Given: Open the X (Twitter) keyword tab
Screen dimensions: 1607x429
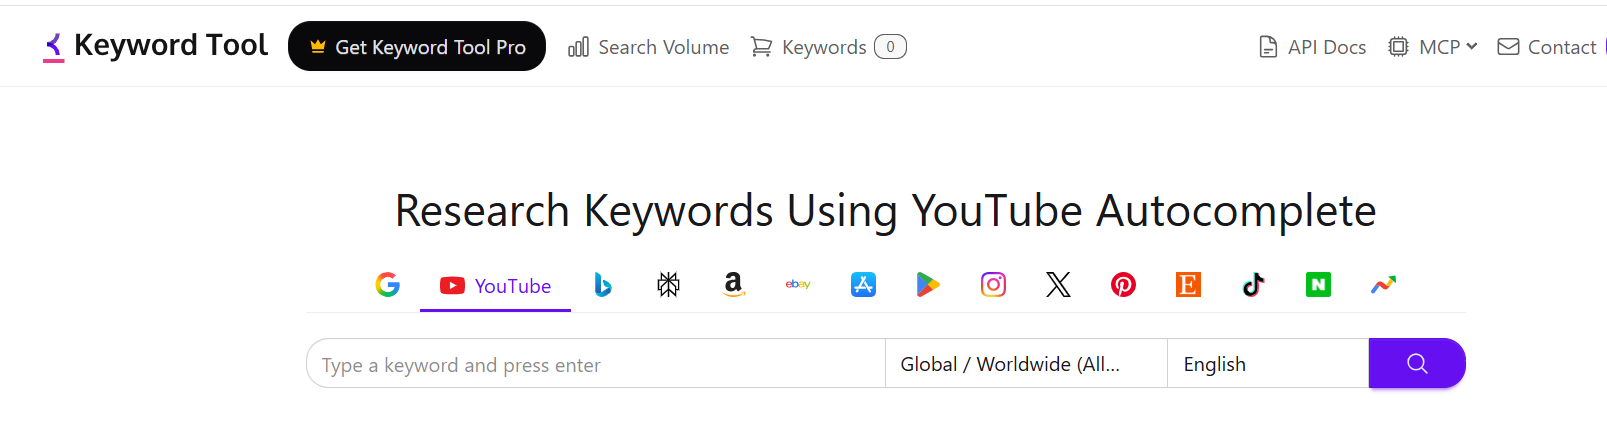Looking at the screenshot, I should tap(1058, 285).
